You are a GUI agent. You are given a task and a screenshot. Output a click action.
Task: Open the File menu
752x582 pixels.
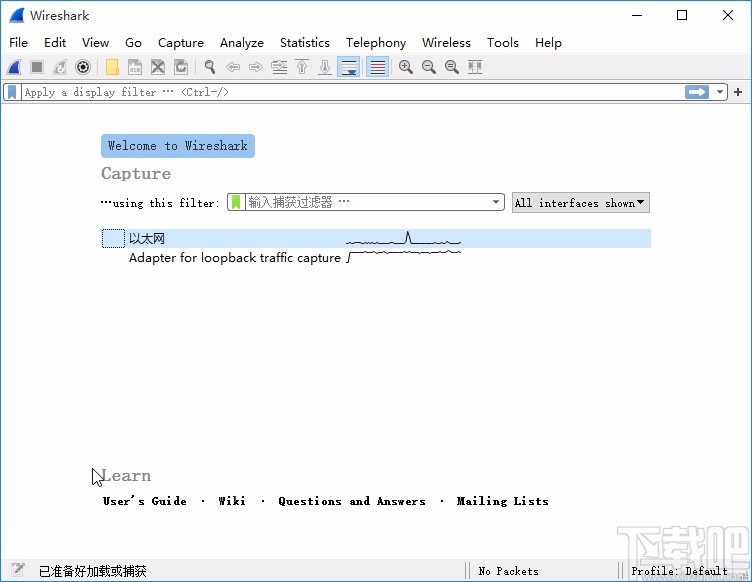tap(19, 43)
